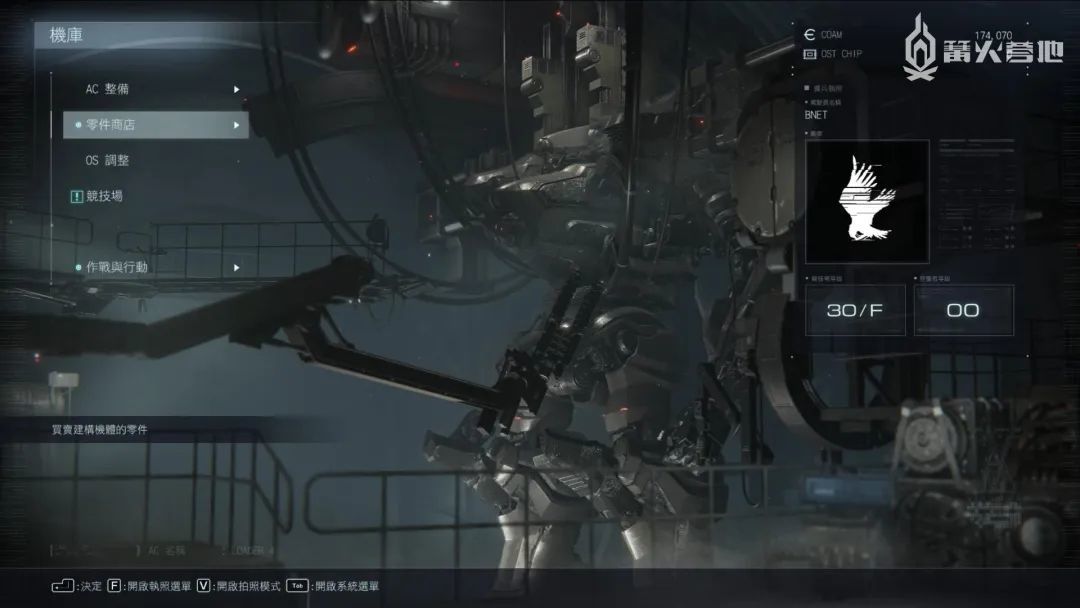Open system menu via 開啟系統選單 label
The image size is (1080, 608).
pos(347,587)
